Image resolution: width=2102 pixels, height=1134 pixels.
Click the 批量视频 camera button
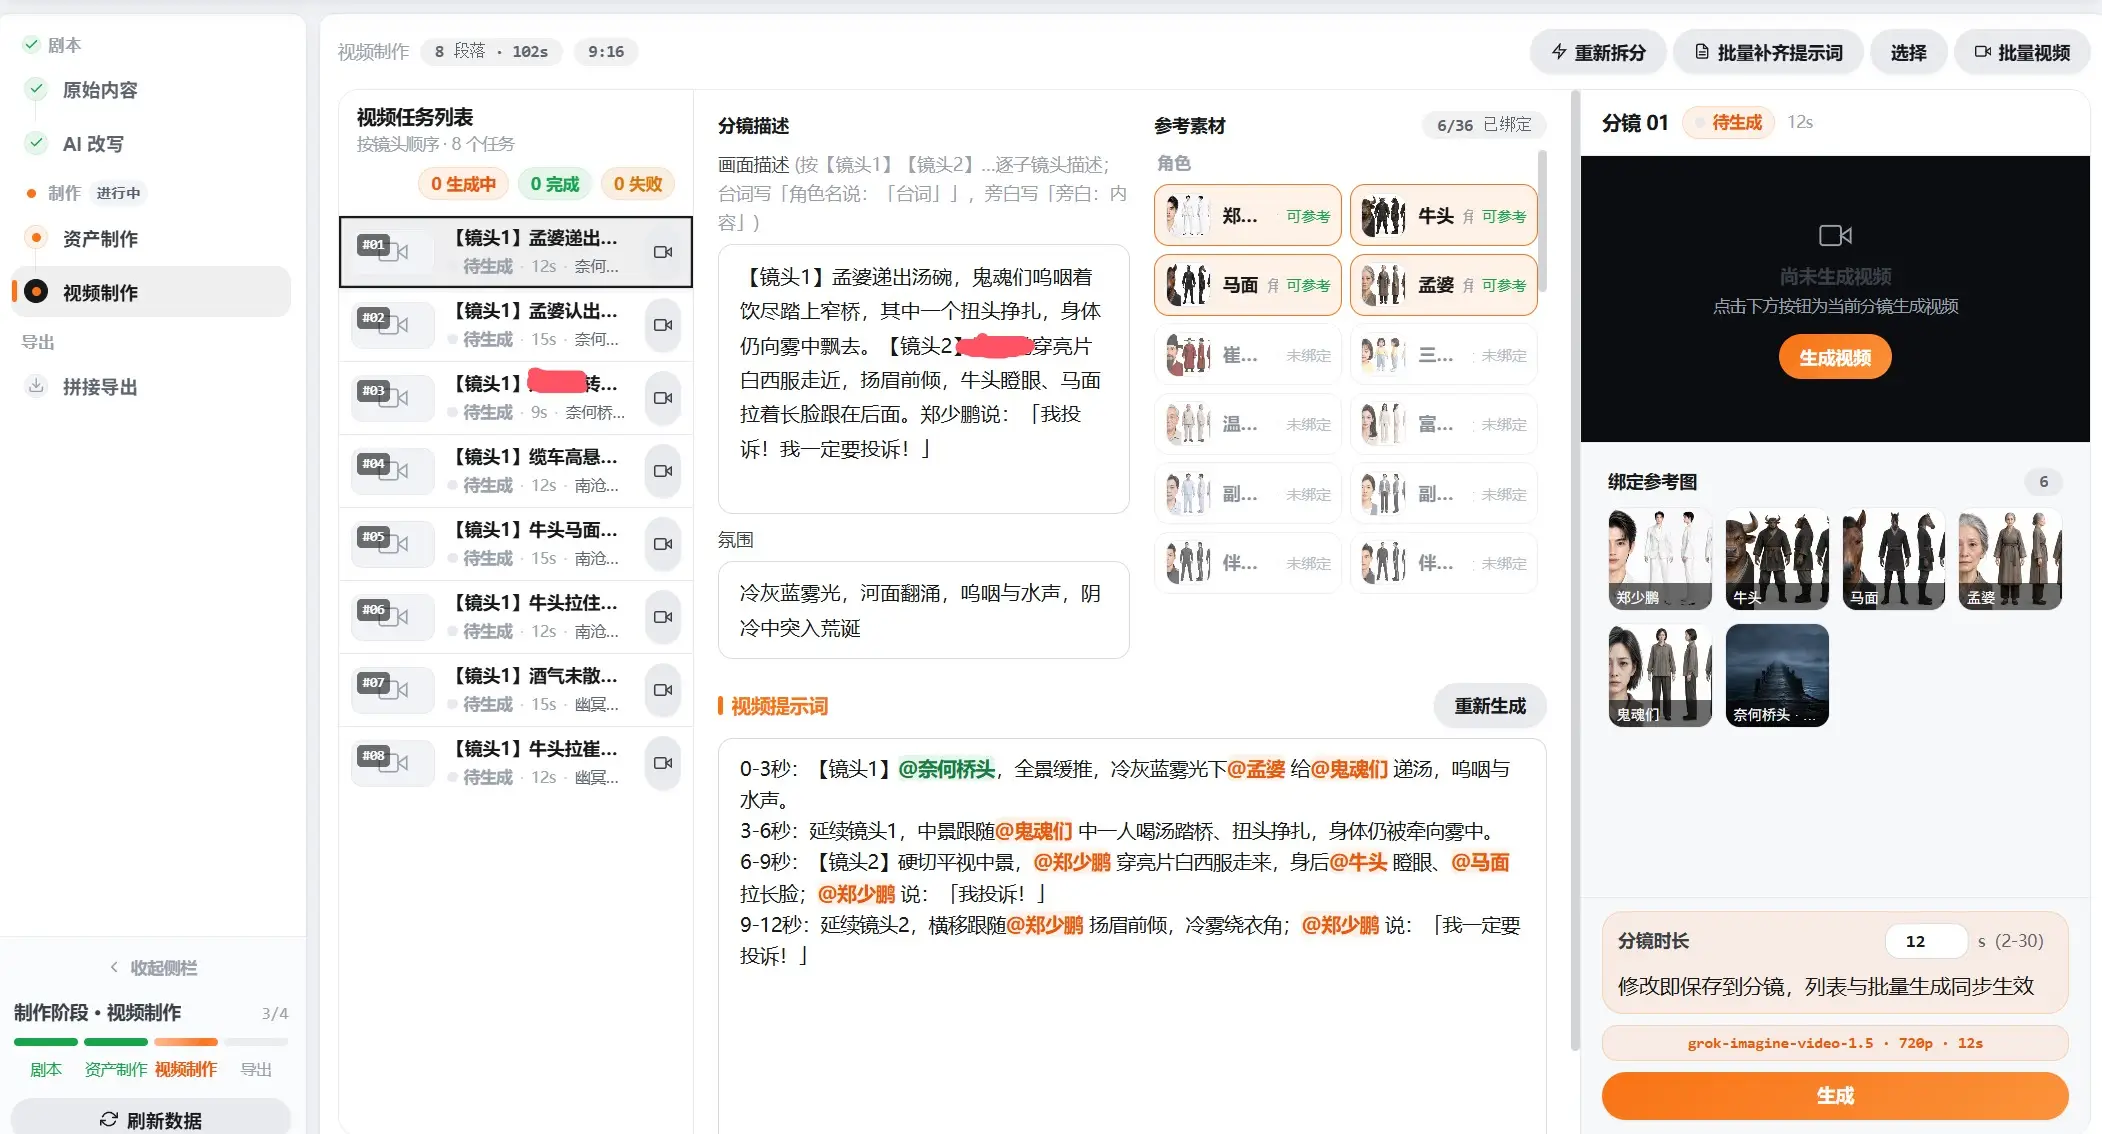point(2022,52)
